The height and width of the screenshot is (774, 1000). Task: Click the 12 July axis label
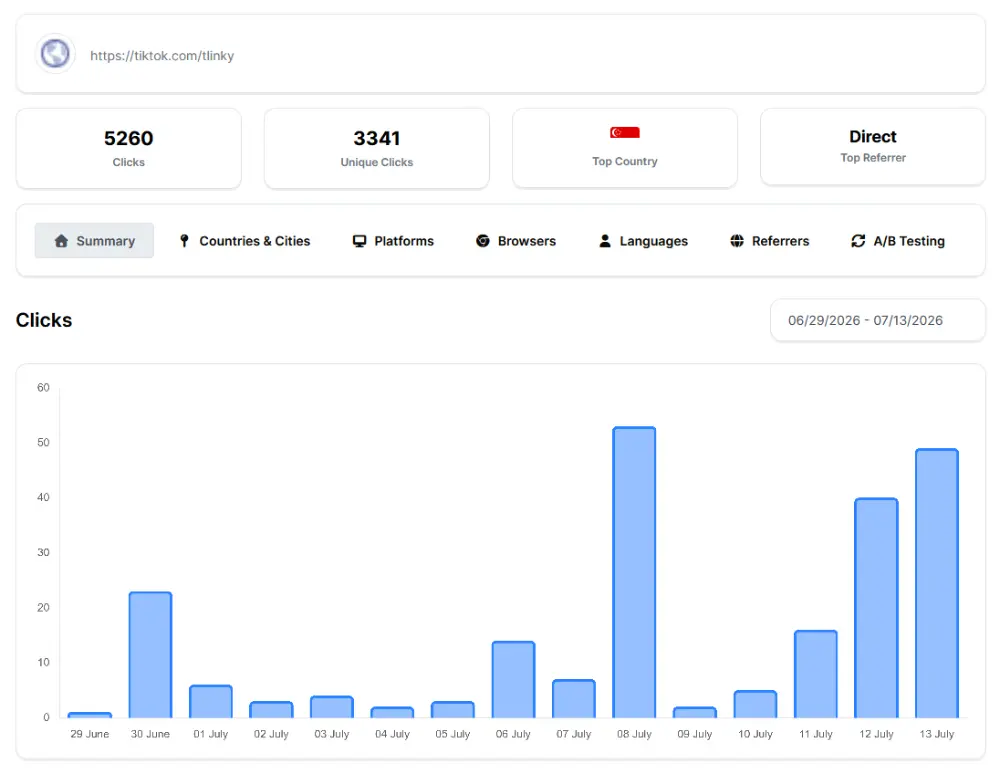point(876,734)
